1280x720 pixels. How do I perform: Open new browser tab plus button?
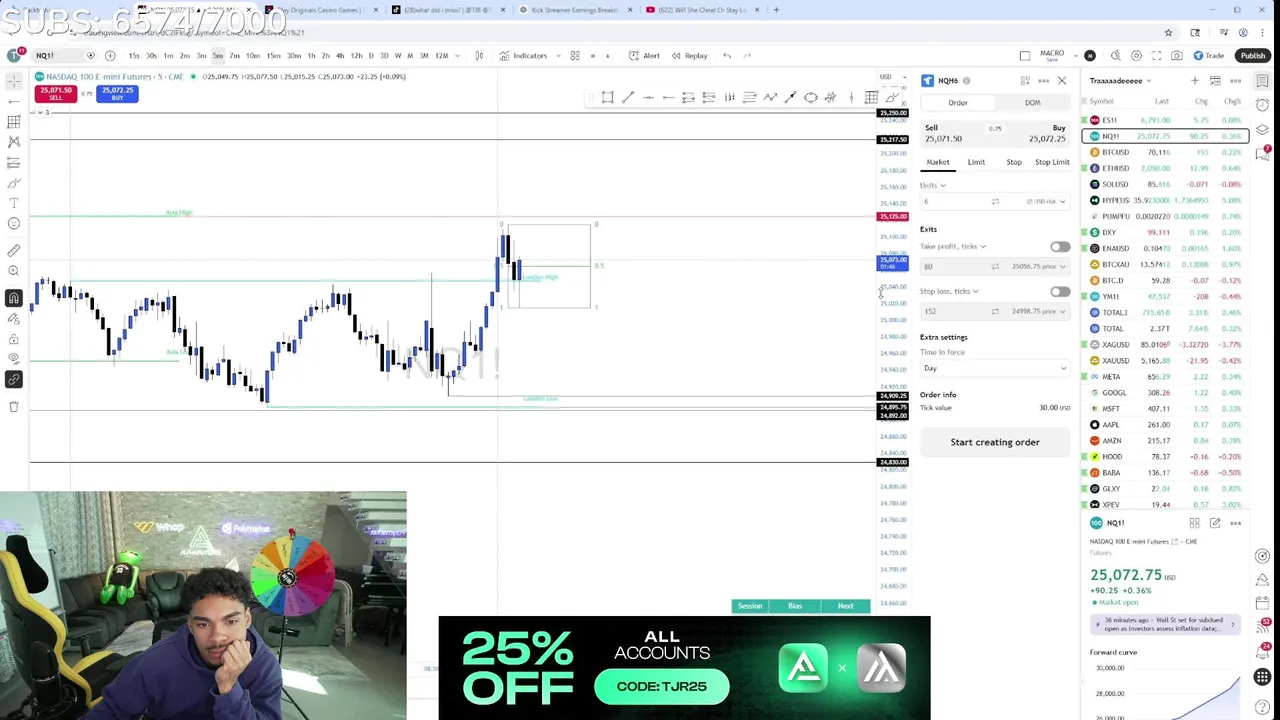[776, 10]
